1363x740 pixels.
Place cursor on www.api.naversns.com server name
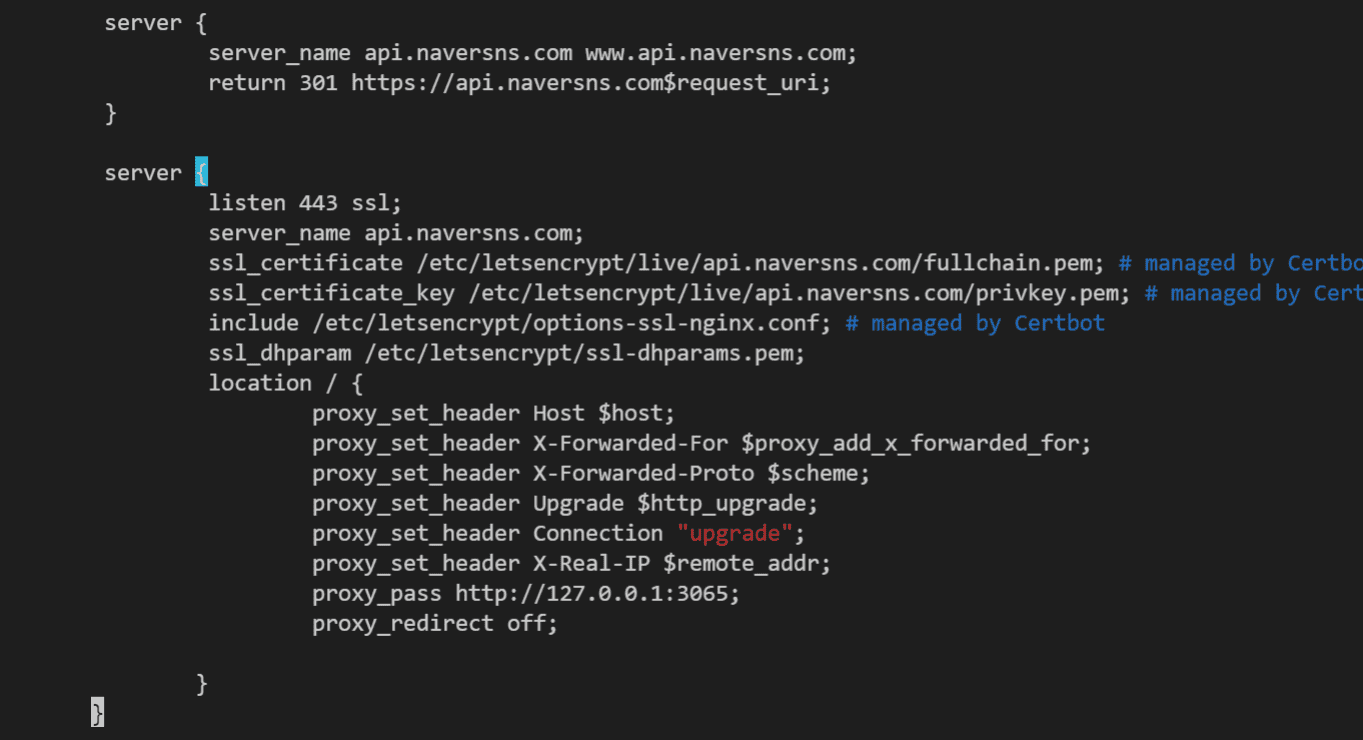[720, 53]
